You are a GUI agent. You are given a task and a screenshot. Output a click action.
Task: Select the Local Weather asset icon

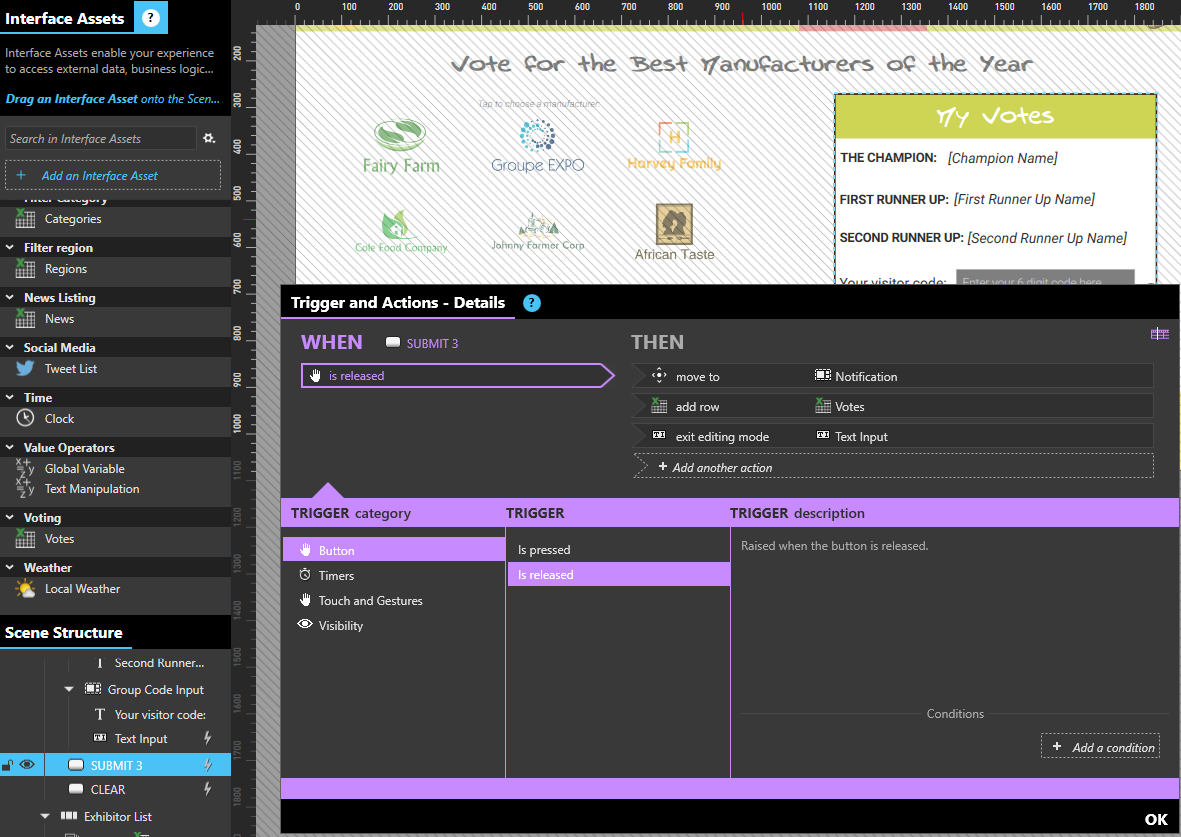(25, 589)
